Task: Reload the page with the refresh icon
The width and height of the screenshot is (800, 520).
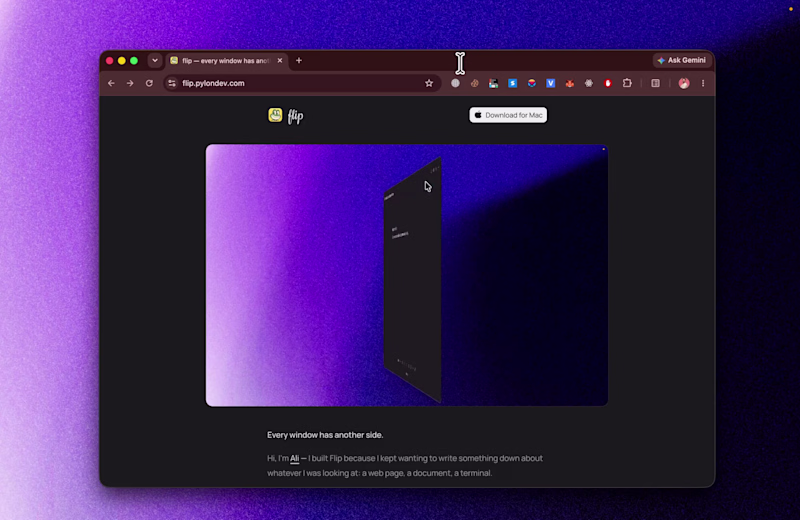Action: (149, 83)
